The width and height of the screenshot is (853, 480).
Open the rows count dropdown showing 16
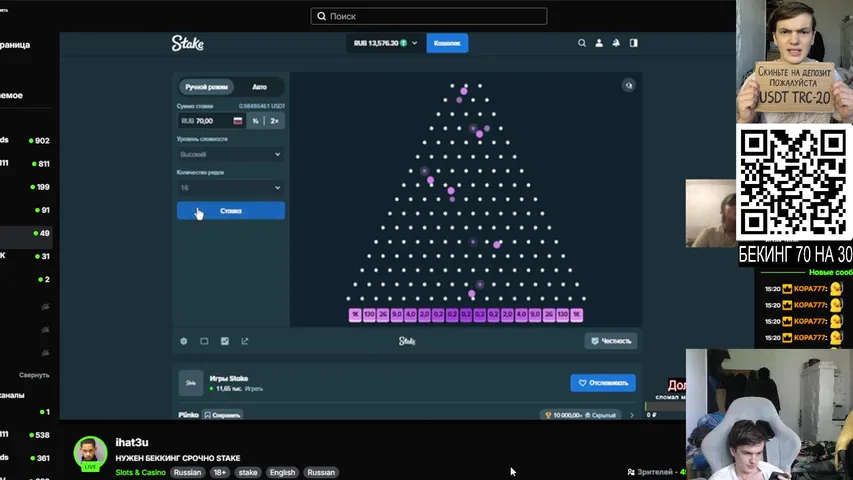(231, 188)
